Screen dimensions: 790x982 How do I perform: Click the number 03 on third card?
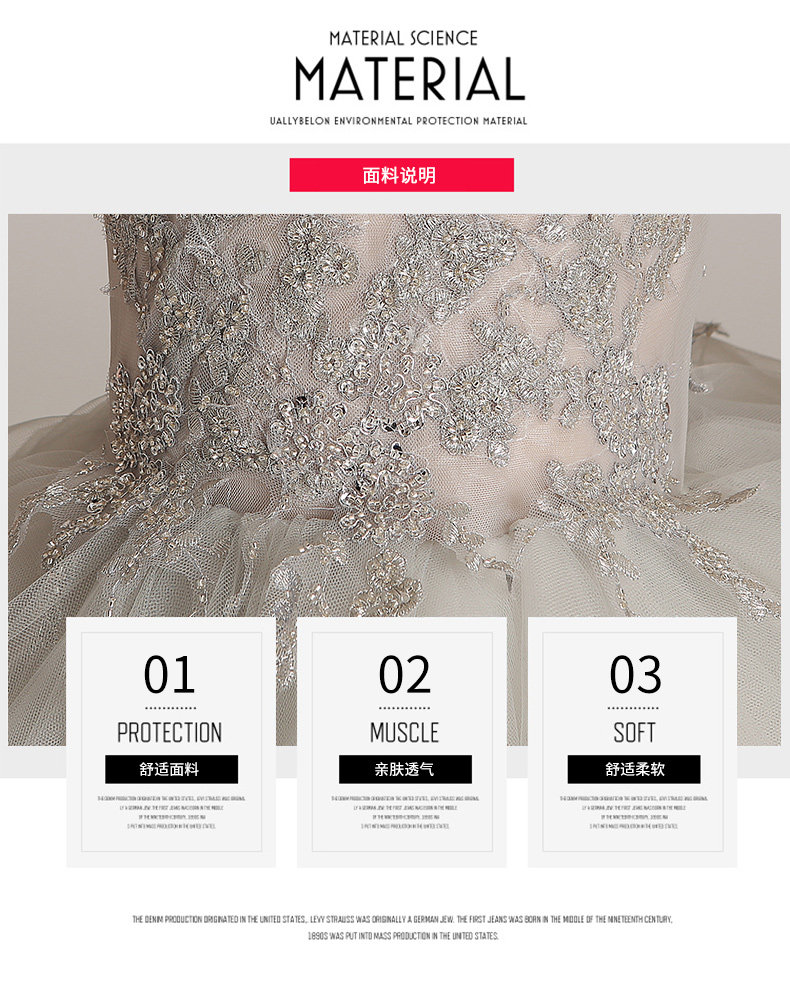pyautogui.click(x=635, y=674)
